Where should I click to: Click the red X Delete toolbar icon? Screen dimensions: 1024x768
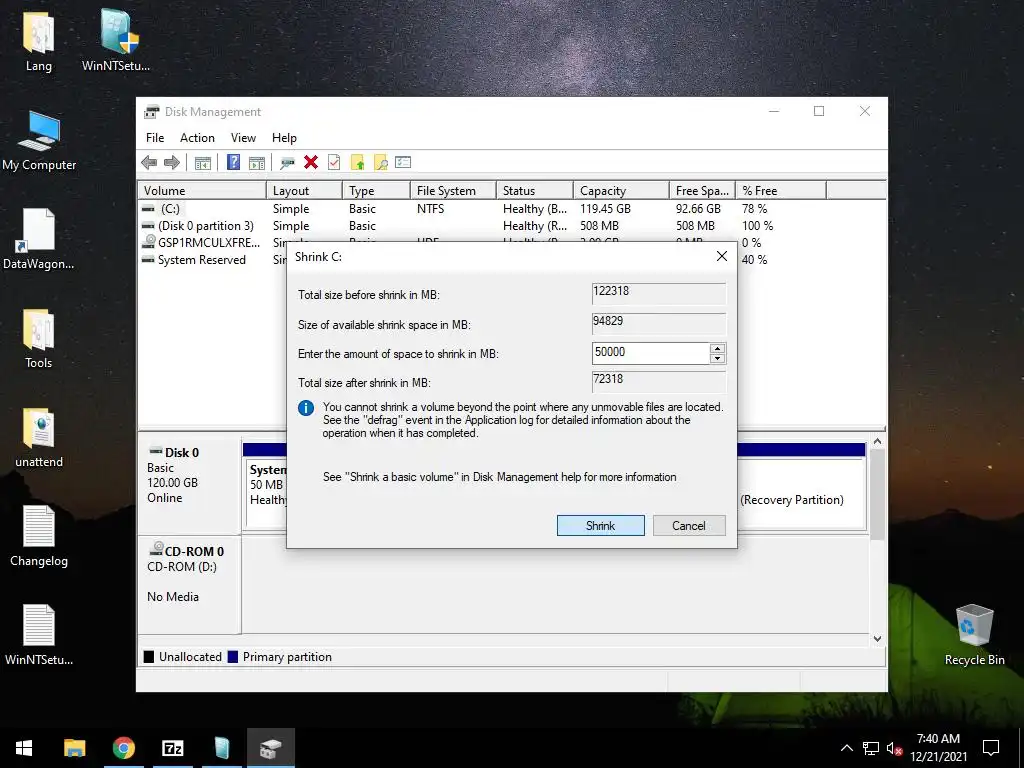pyautogui.click(x=311, y=162)
